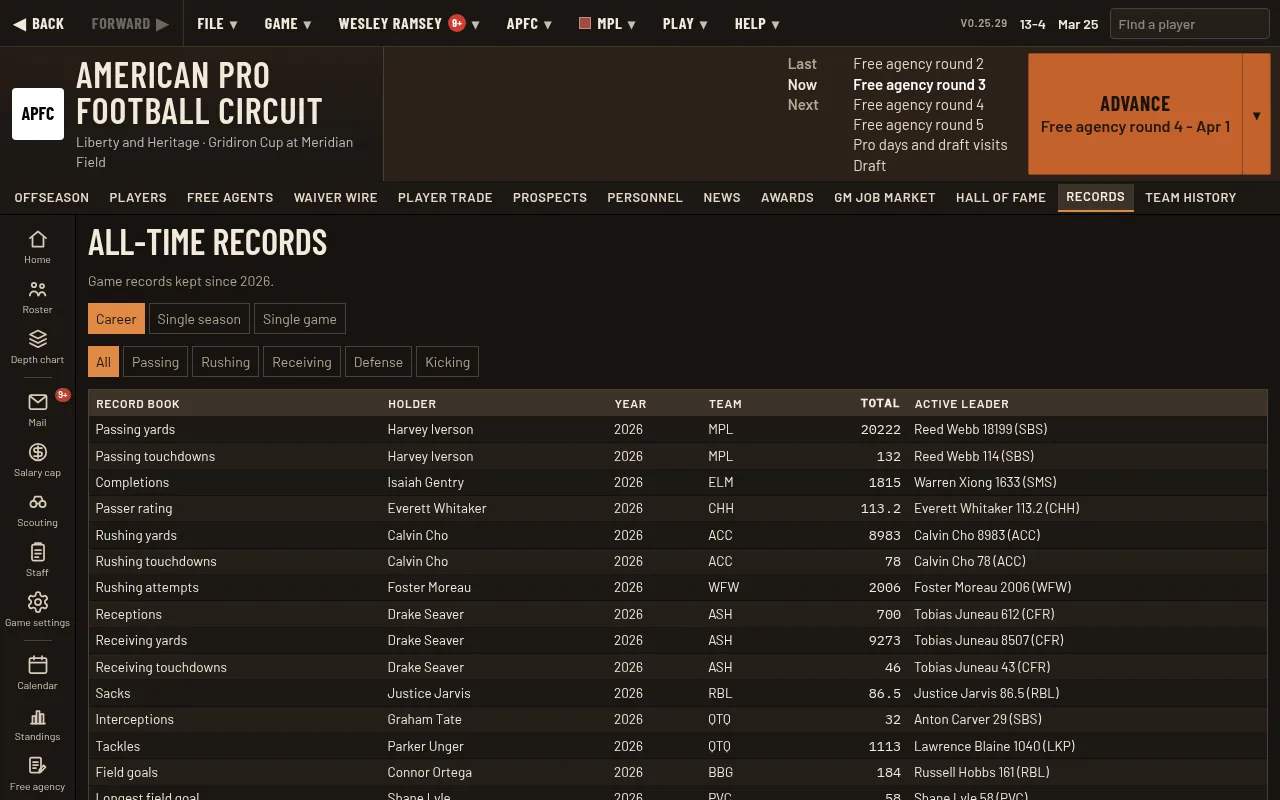Open the Help dropdown menu

757,24
